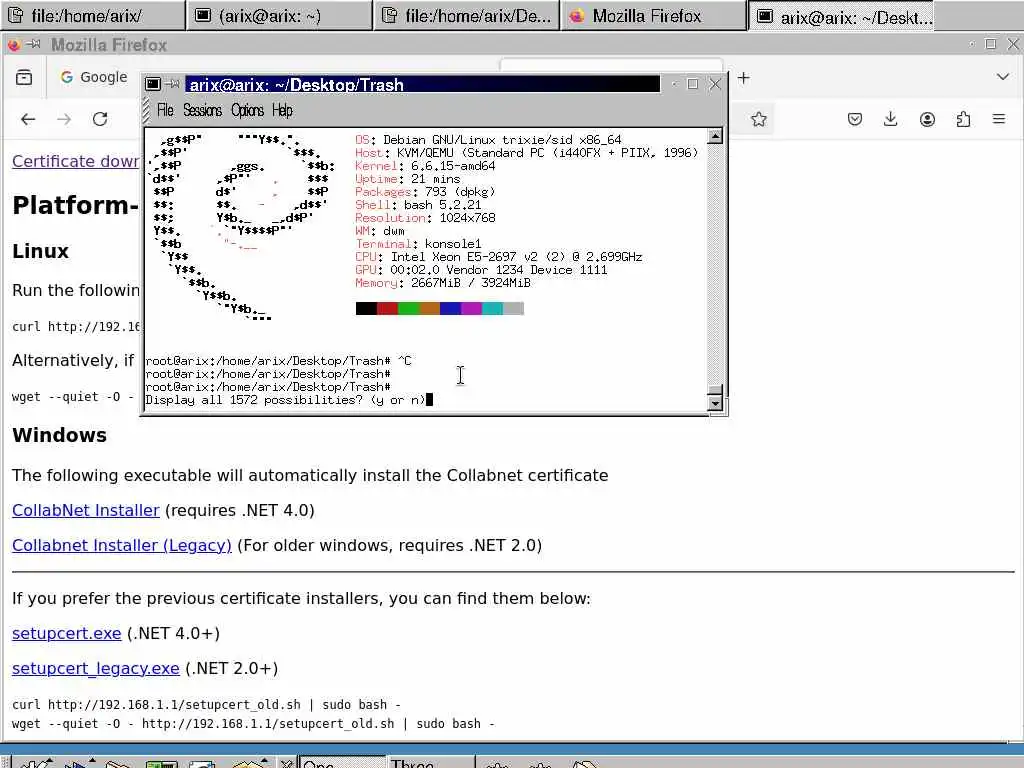This screenshot has width=1024, height=768.
Task: Close the Konsole terminal window
Action: click(715, 84)
